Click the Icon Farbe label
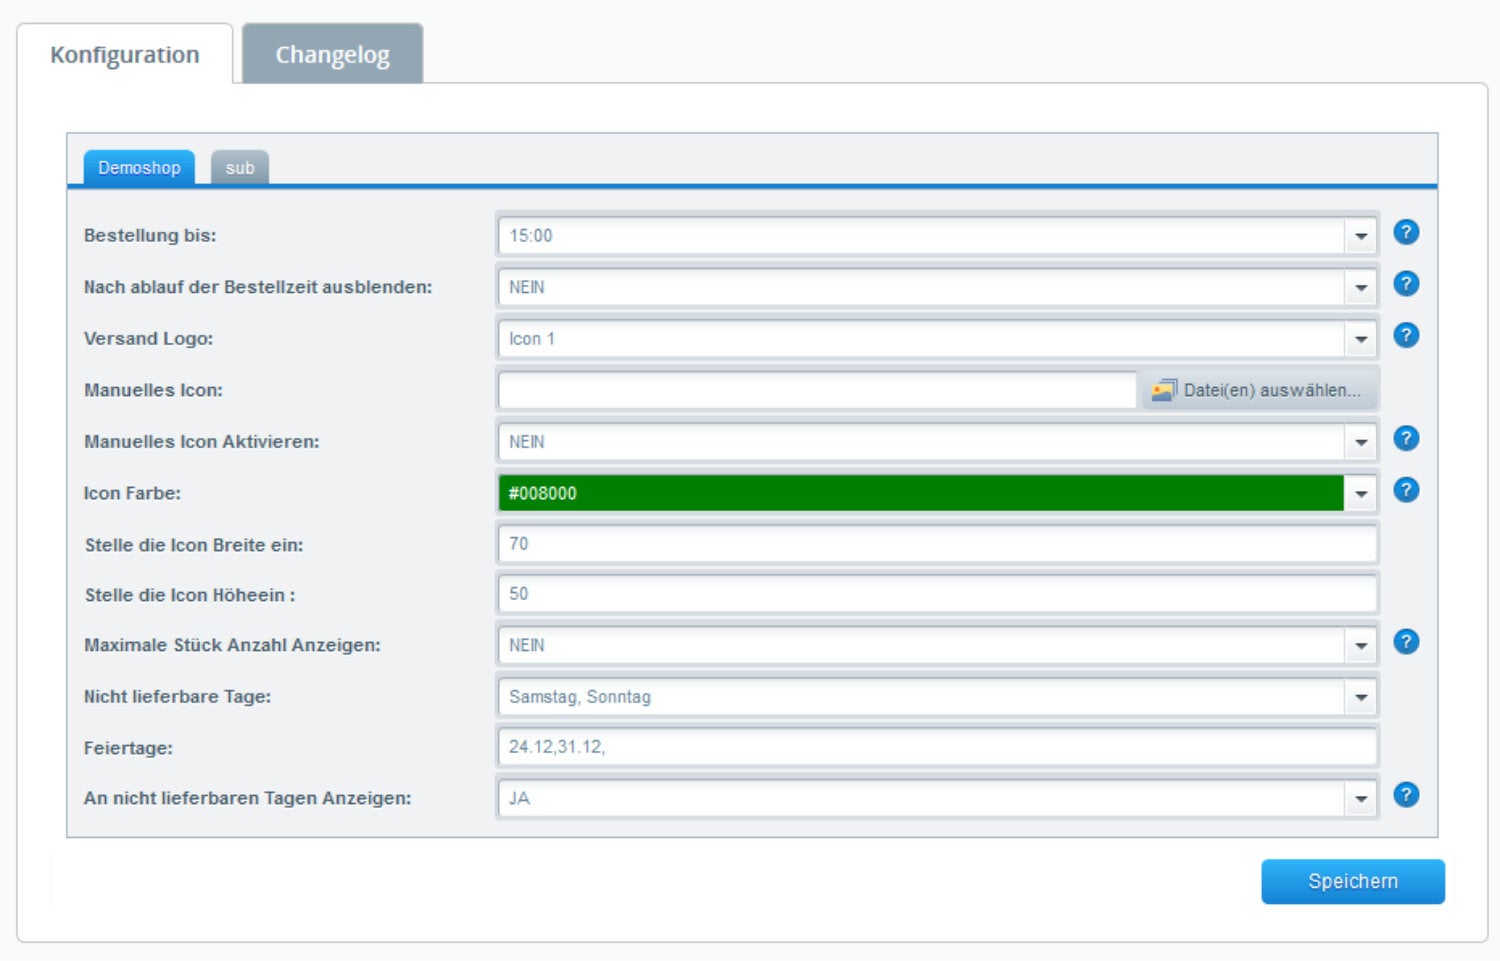Image resolution: width=1500 pixels, height=961 pixels. pos(132,493)
